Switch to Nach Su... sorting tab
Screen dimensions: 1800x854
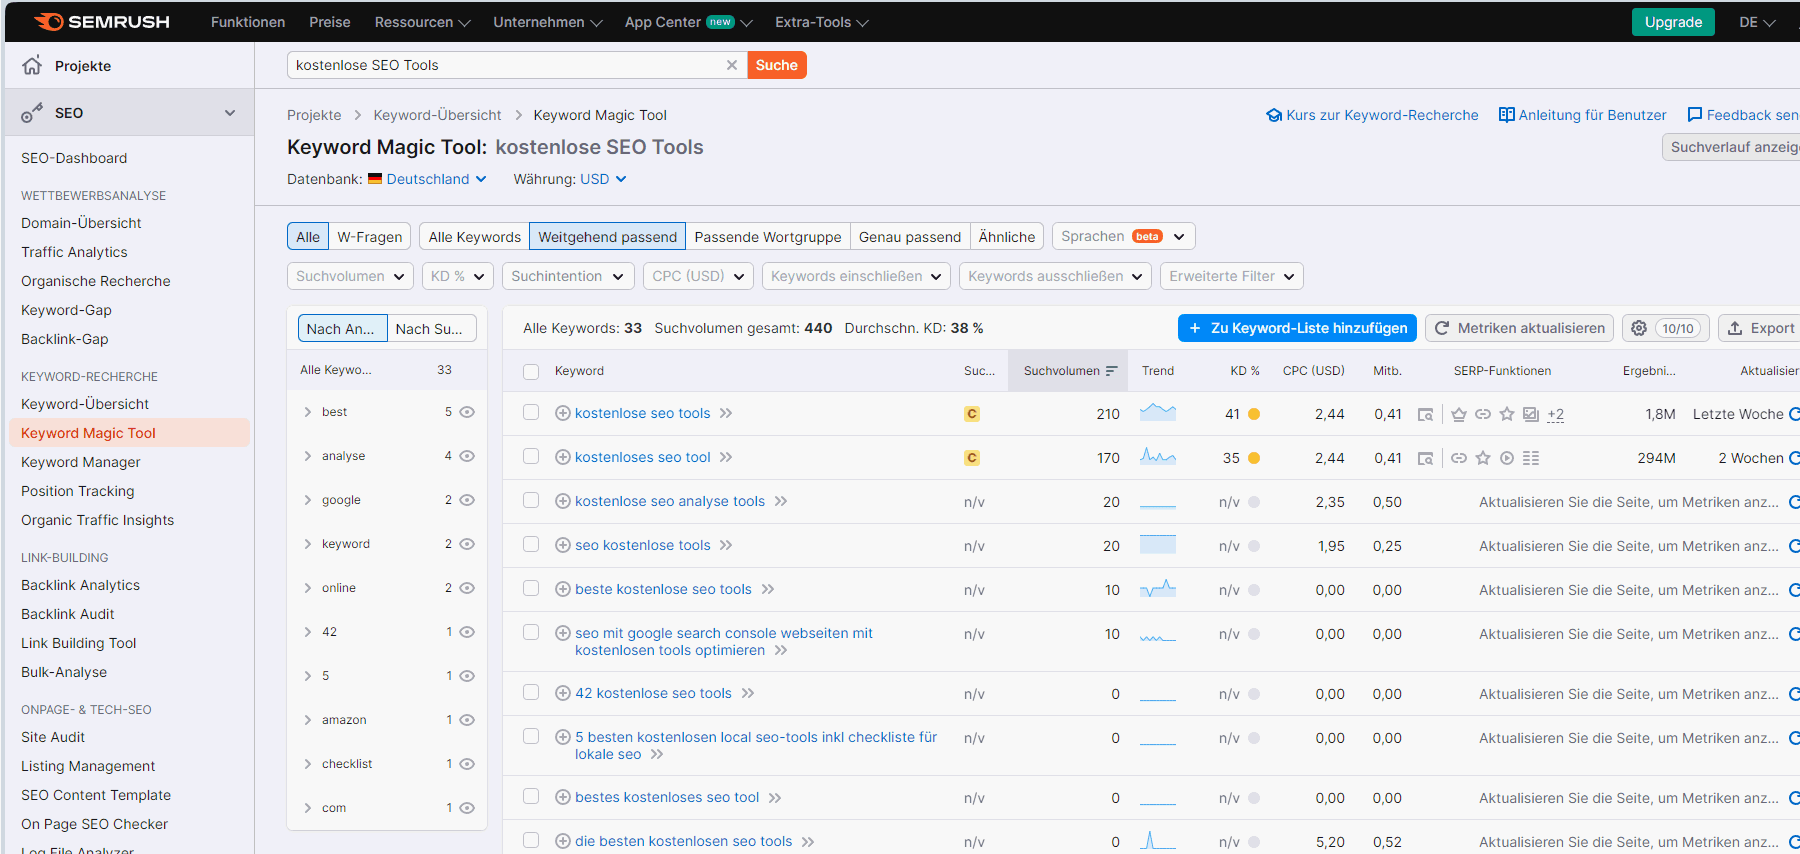click(x=430, y=329)
